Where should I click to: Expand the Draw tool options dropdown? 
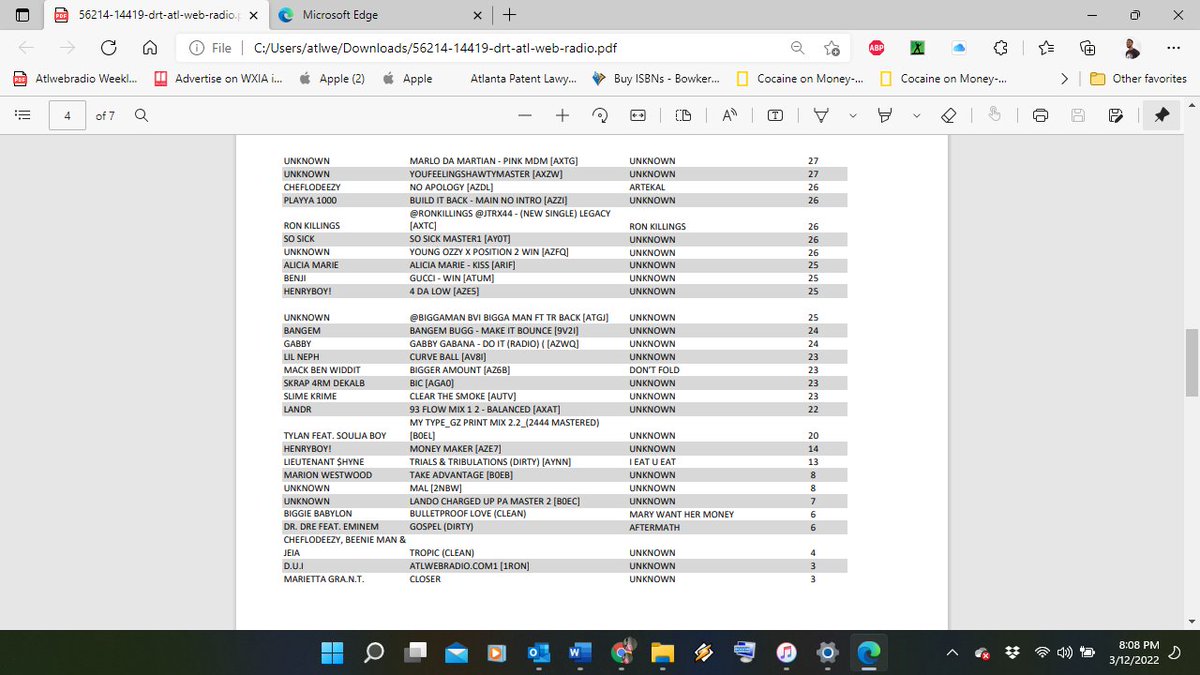pyautogui.click(x=852, y=116)
